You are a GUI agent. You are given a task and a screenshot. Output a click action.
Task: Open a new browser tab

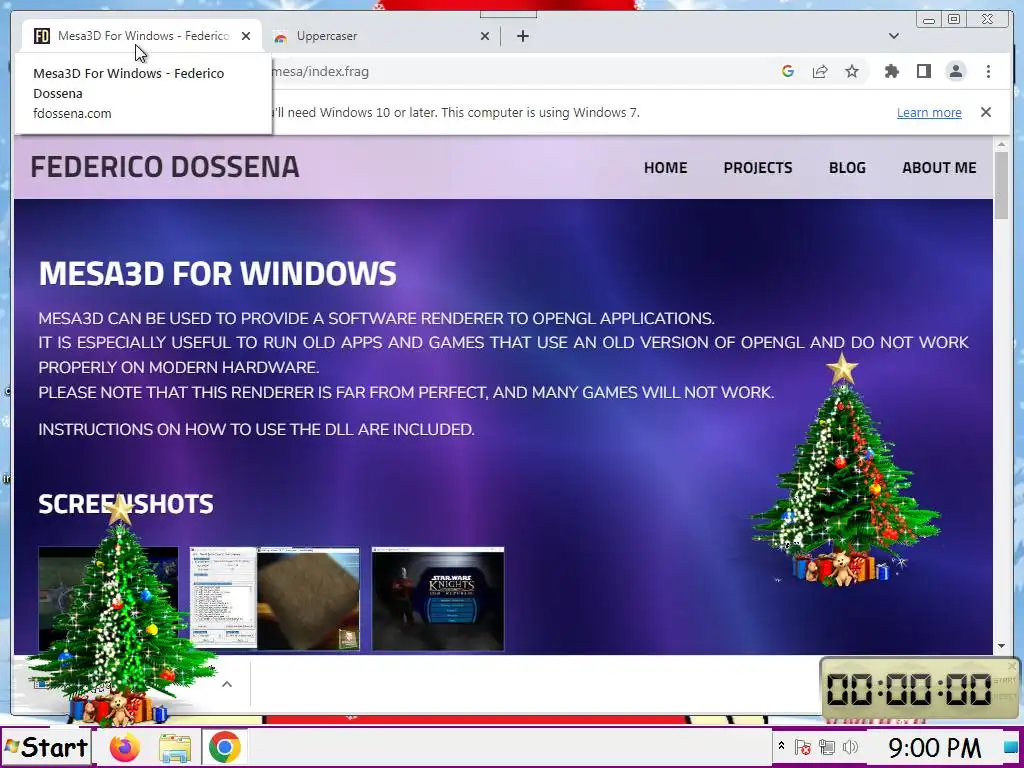[x=522, y=36]
